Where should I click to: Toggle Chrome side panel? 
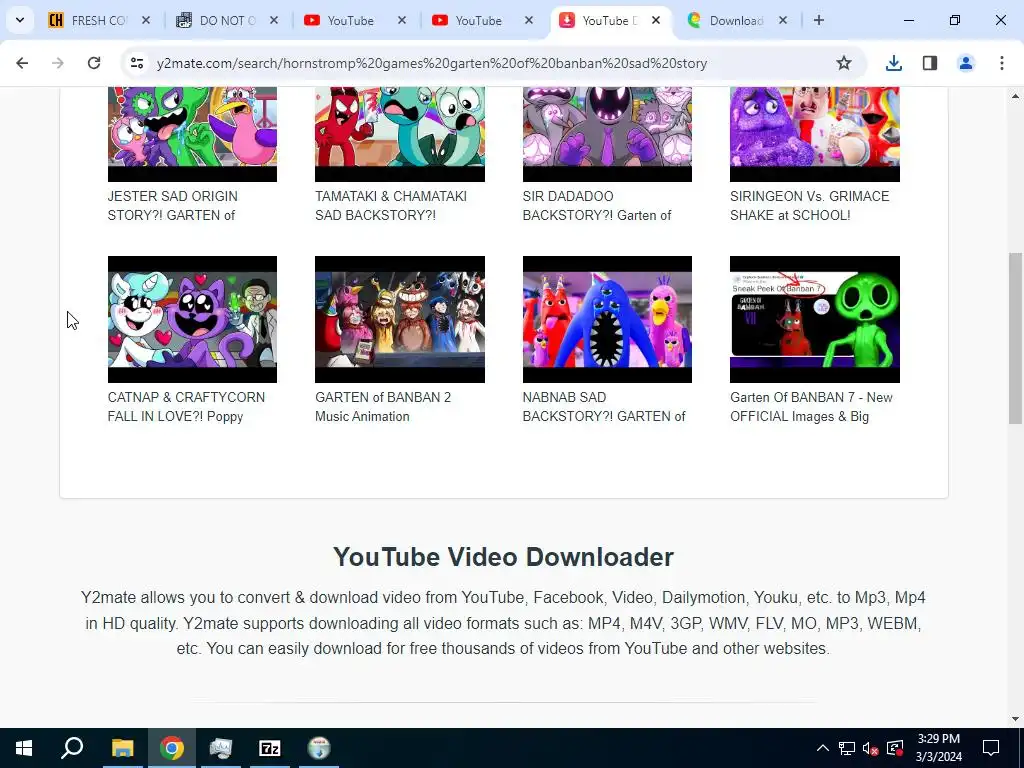tap(930, 63)
